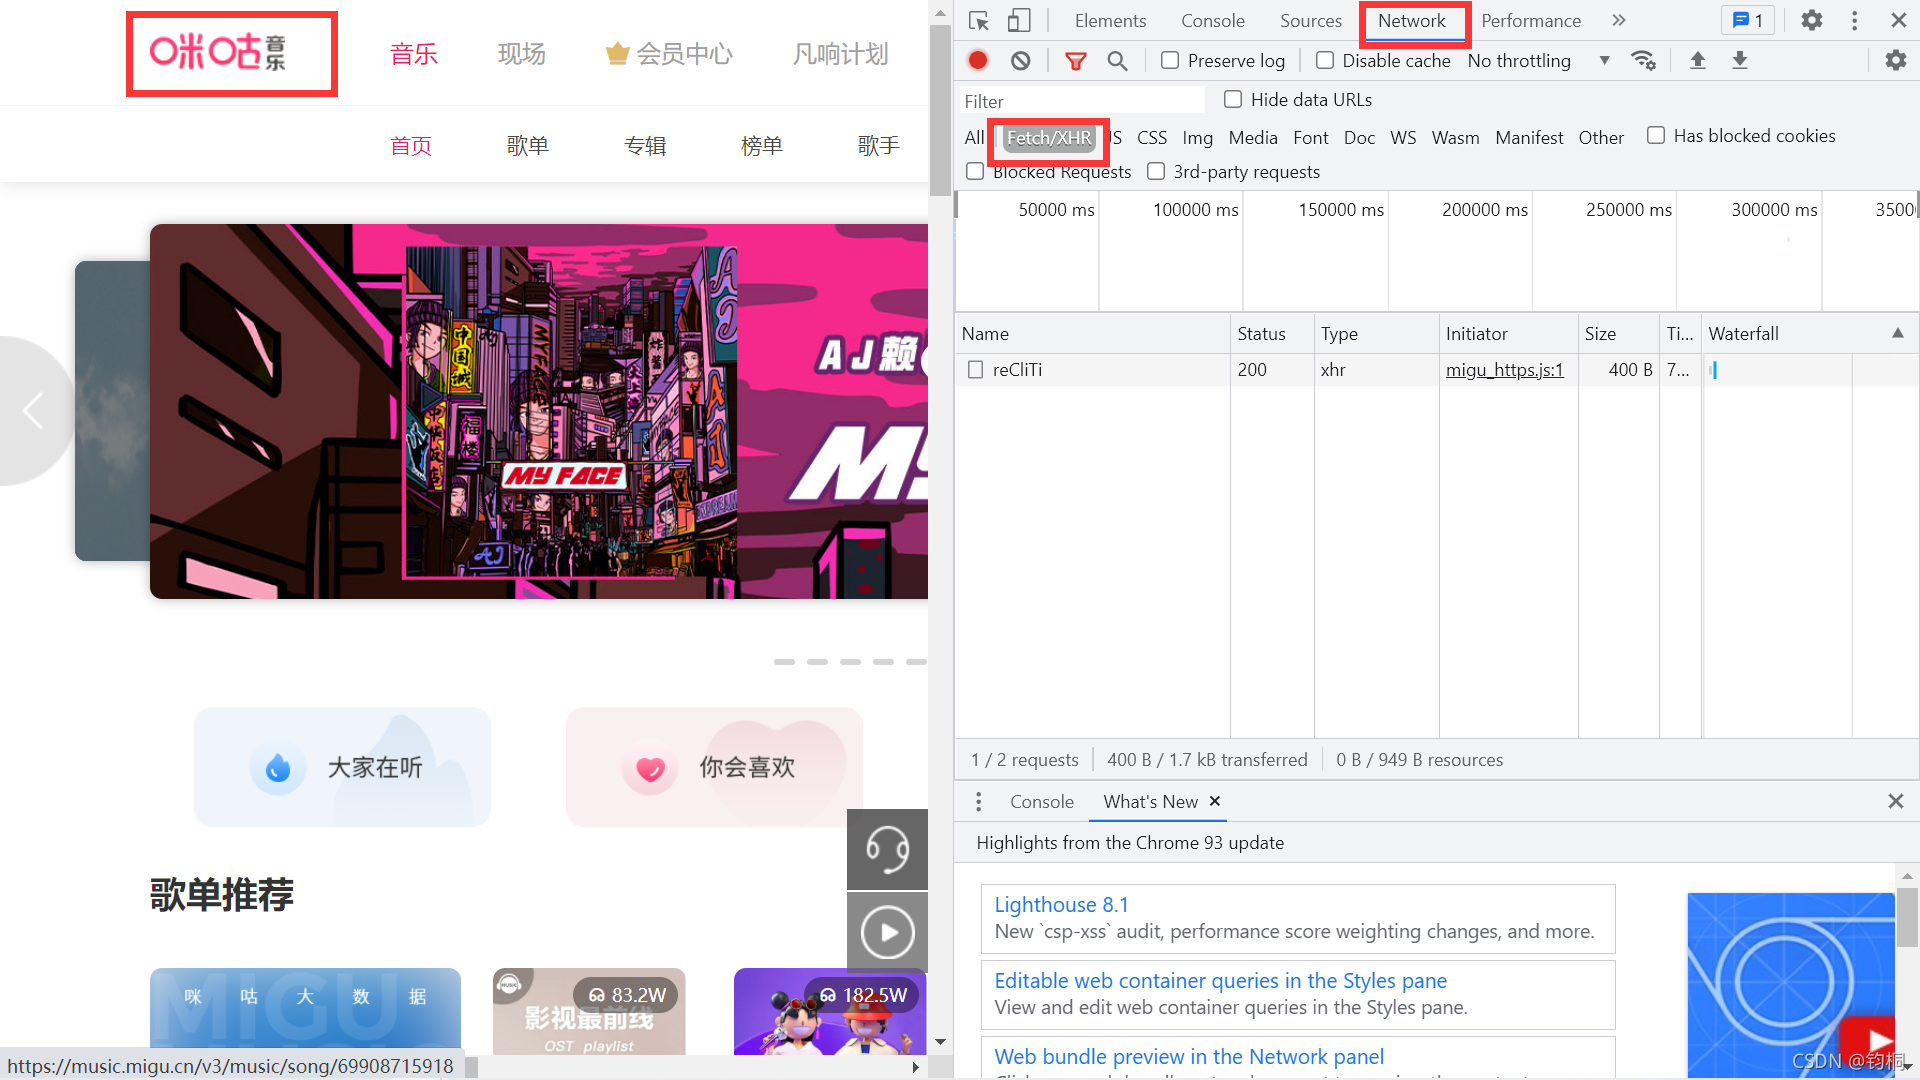
Task: Expand the more DevTools tabs chevron
Action: [x=1619, y=21]
